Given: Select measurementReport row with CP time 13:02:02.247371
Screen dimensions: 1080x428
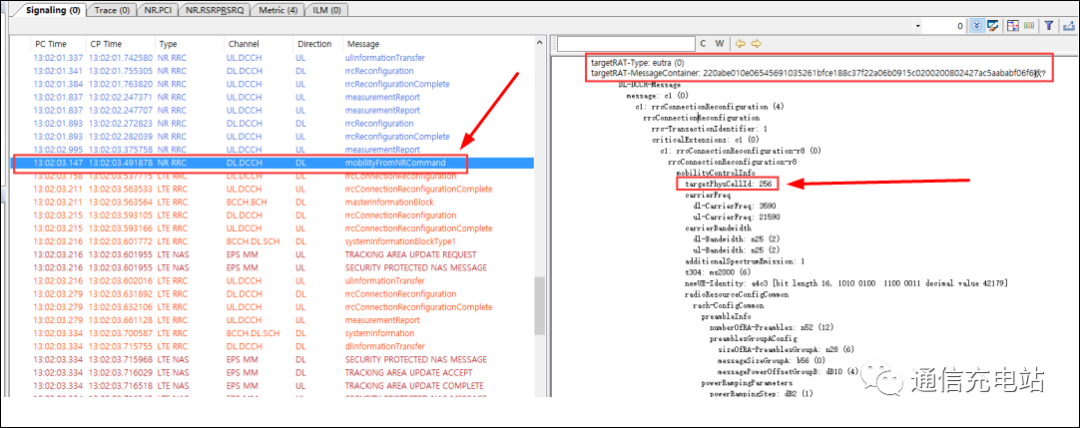Looking at the screenshot, I should [x=274, y=97].
